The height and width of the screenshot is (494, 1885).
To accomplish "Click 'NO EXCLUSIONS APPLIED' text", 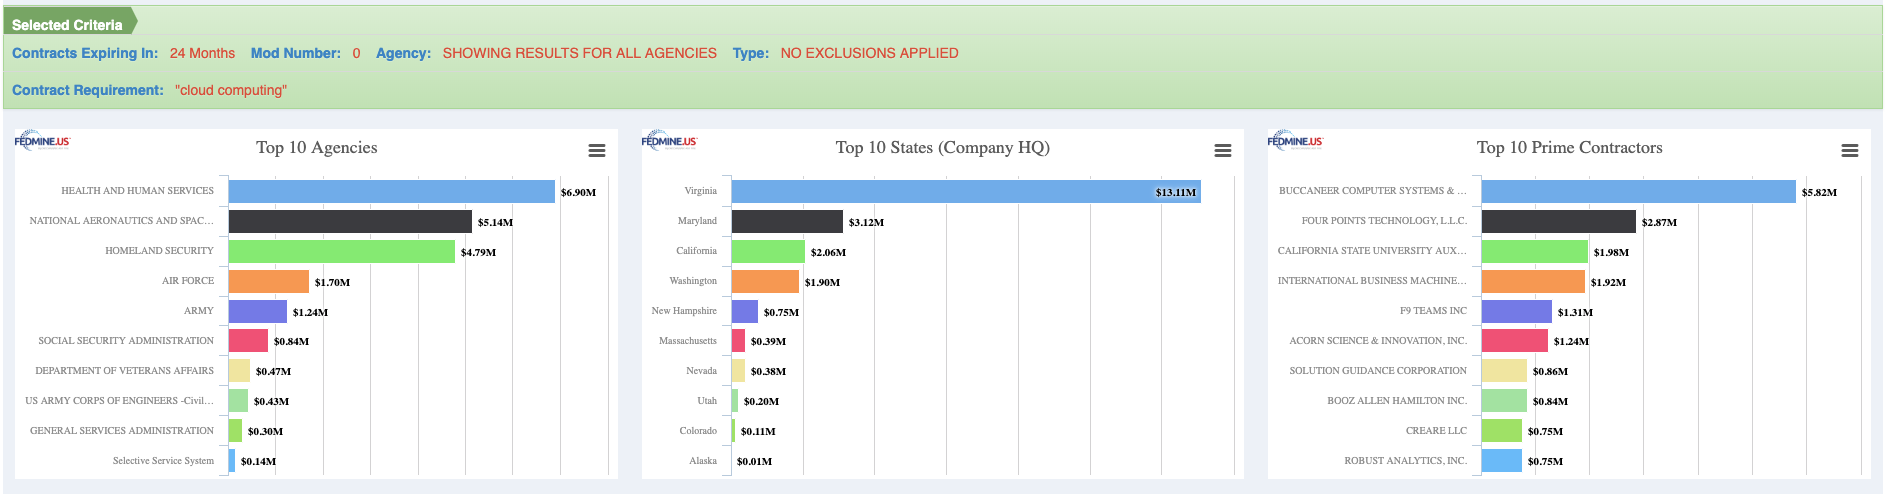I will (x=869, y=53).
